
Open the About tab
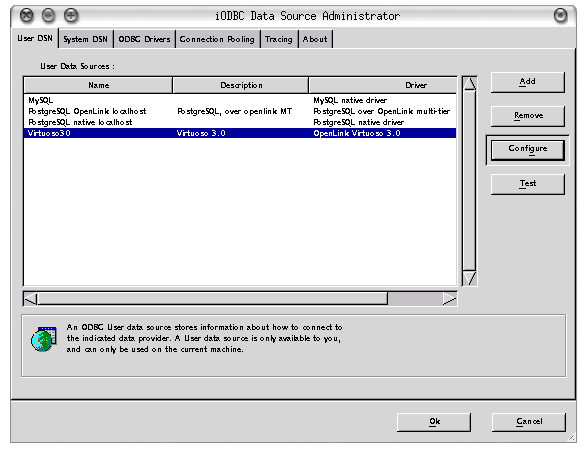(315, 39)
